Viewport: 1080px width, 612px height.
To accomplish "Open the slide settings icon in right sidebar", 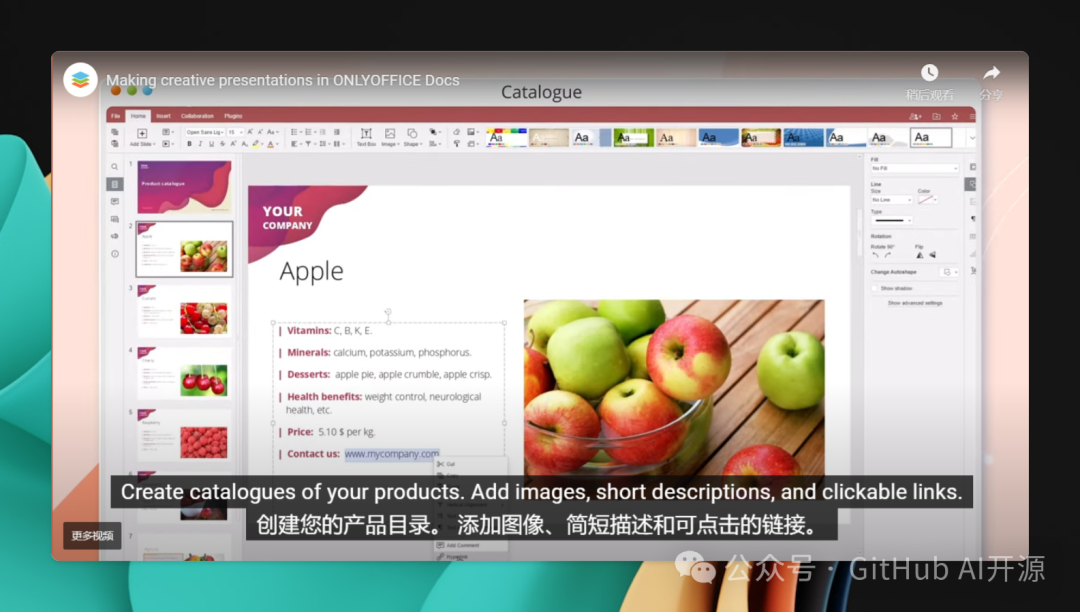I will 973,167.
